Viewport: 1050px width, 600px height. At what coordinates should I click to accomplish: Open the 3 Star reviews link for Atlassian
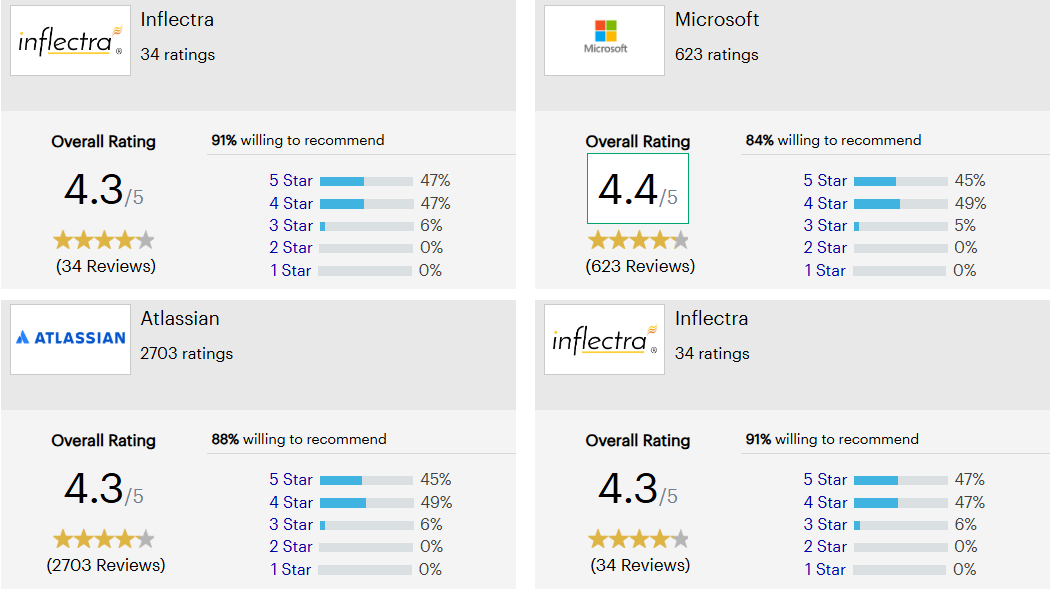pyautogui.click(x=291, y=524)
